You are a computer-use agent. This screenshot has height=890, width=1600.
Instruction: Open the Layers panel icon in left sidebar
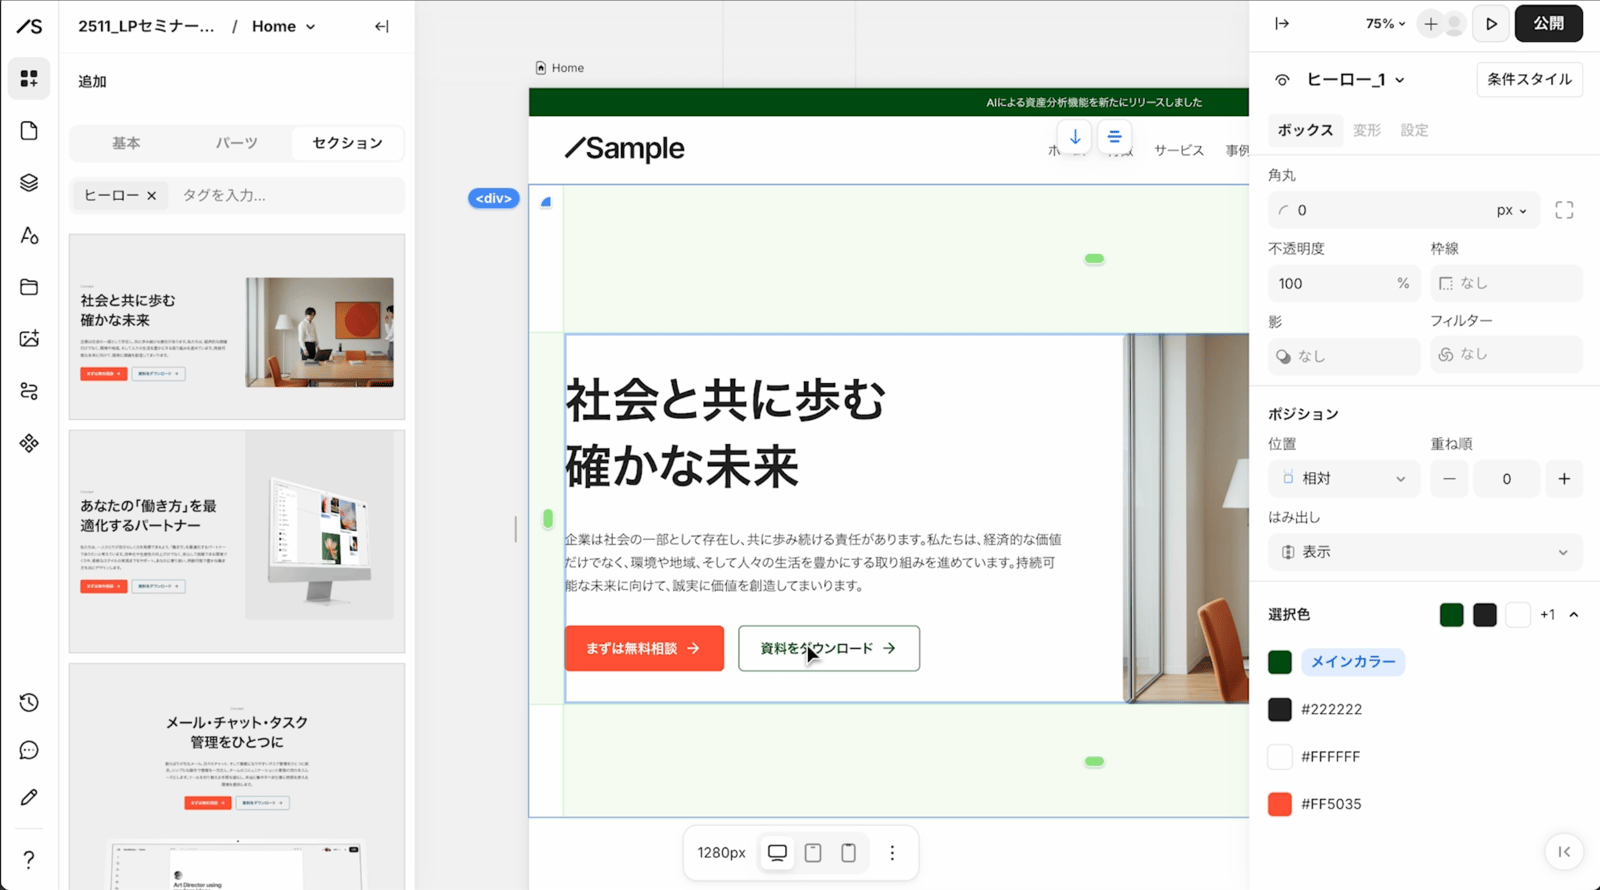pyautogui.click(x=29, y=183)
